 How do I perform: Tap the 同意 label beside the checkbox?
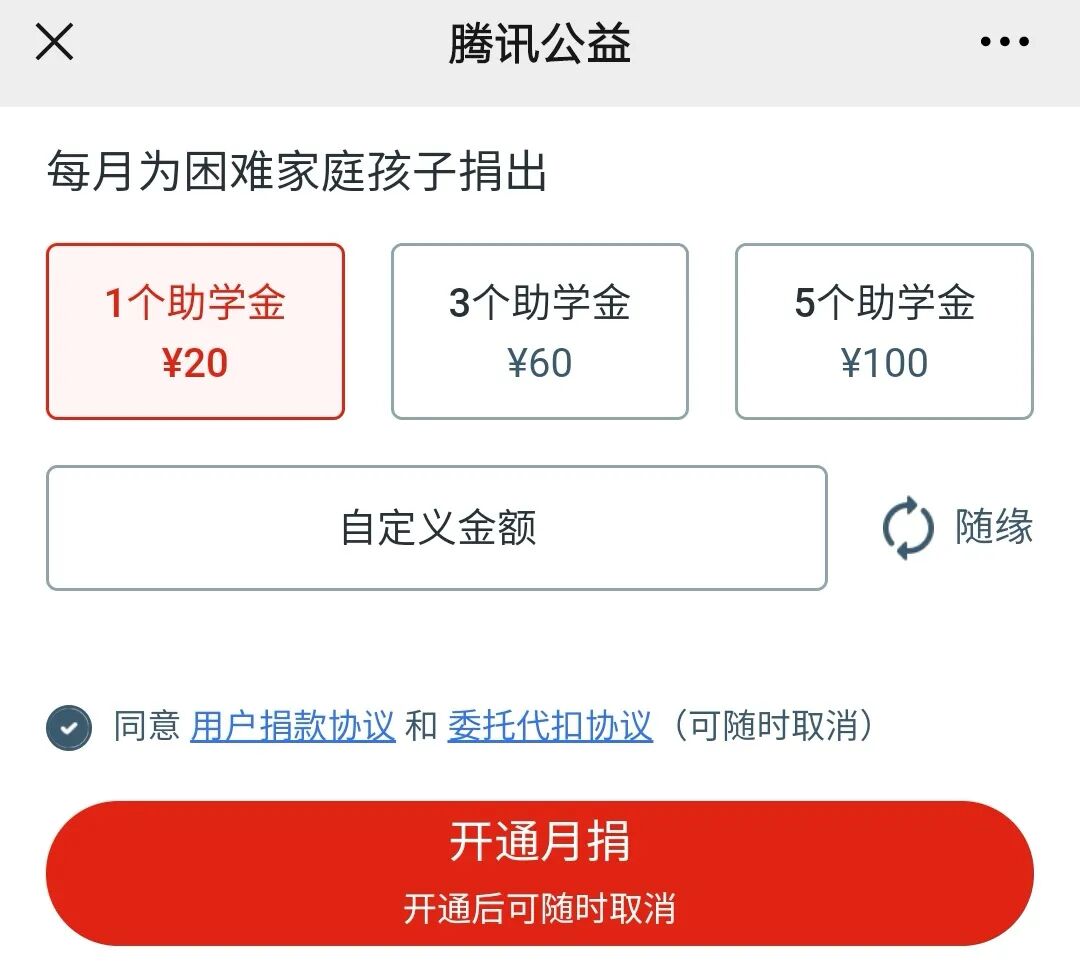(x=146, y=726)
